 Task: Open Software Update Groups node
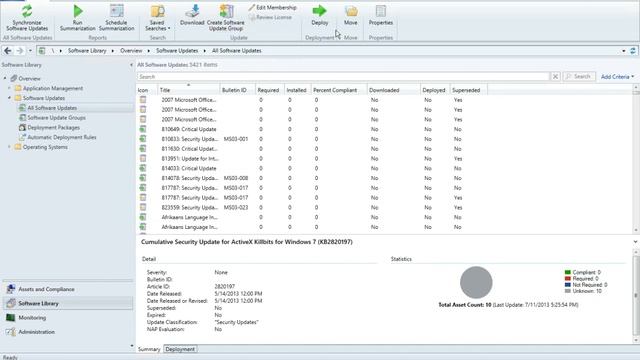pyautogui.click(x=56, y=118)
